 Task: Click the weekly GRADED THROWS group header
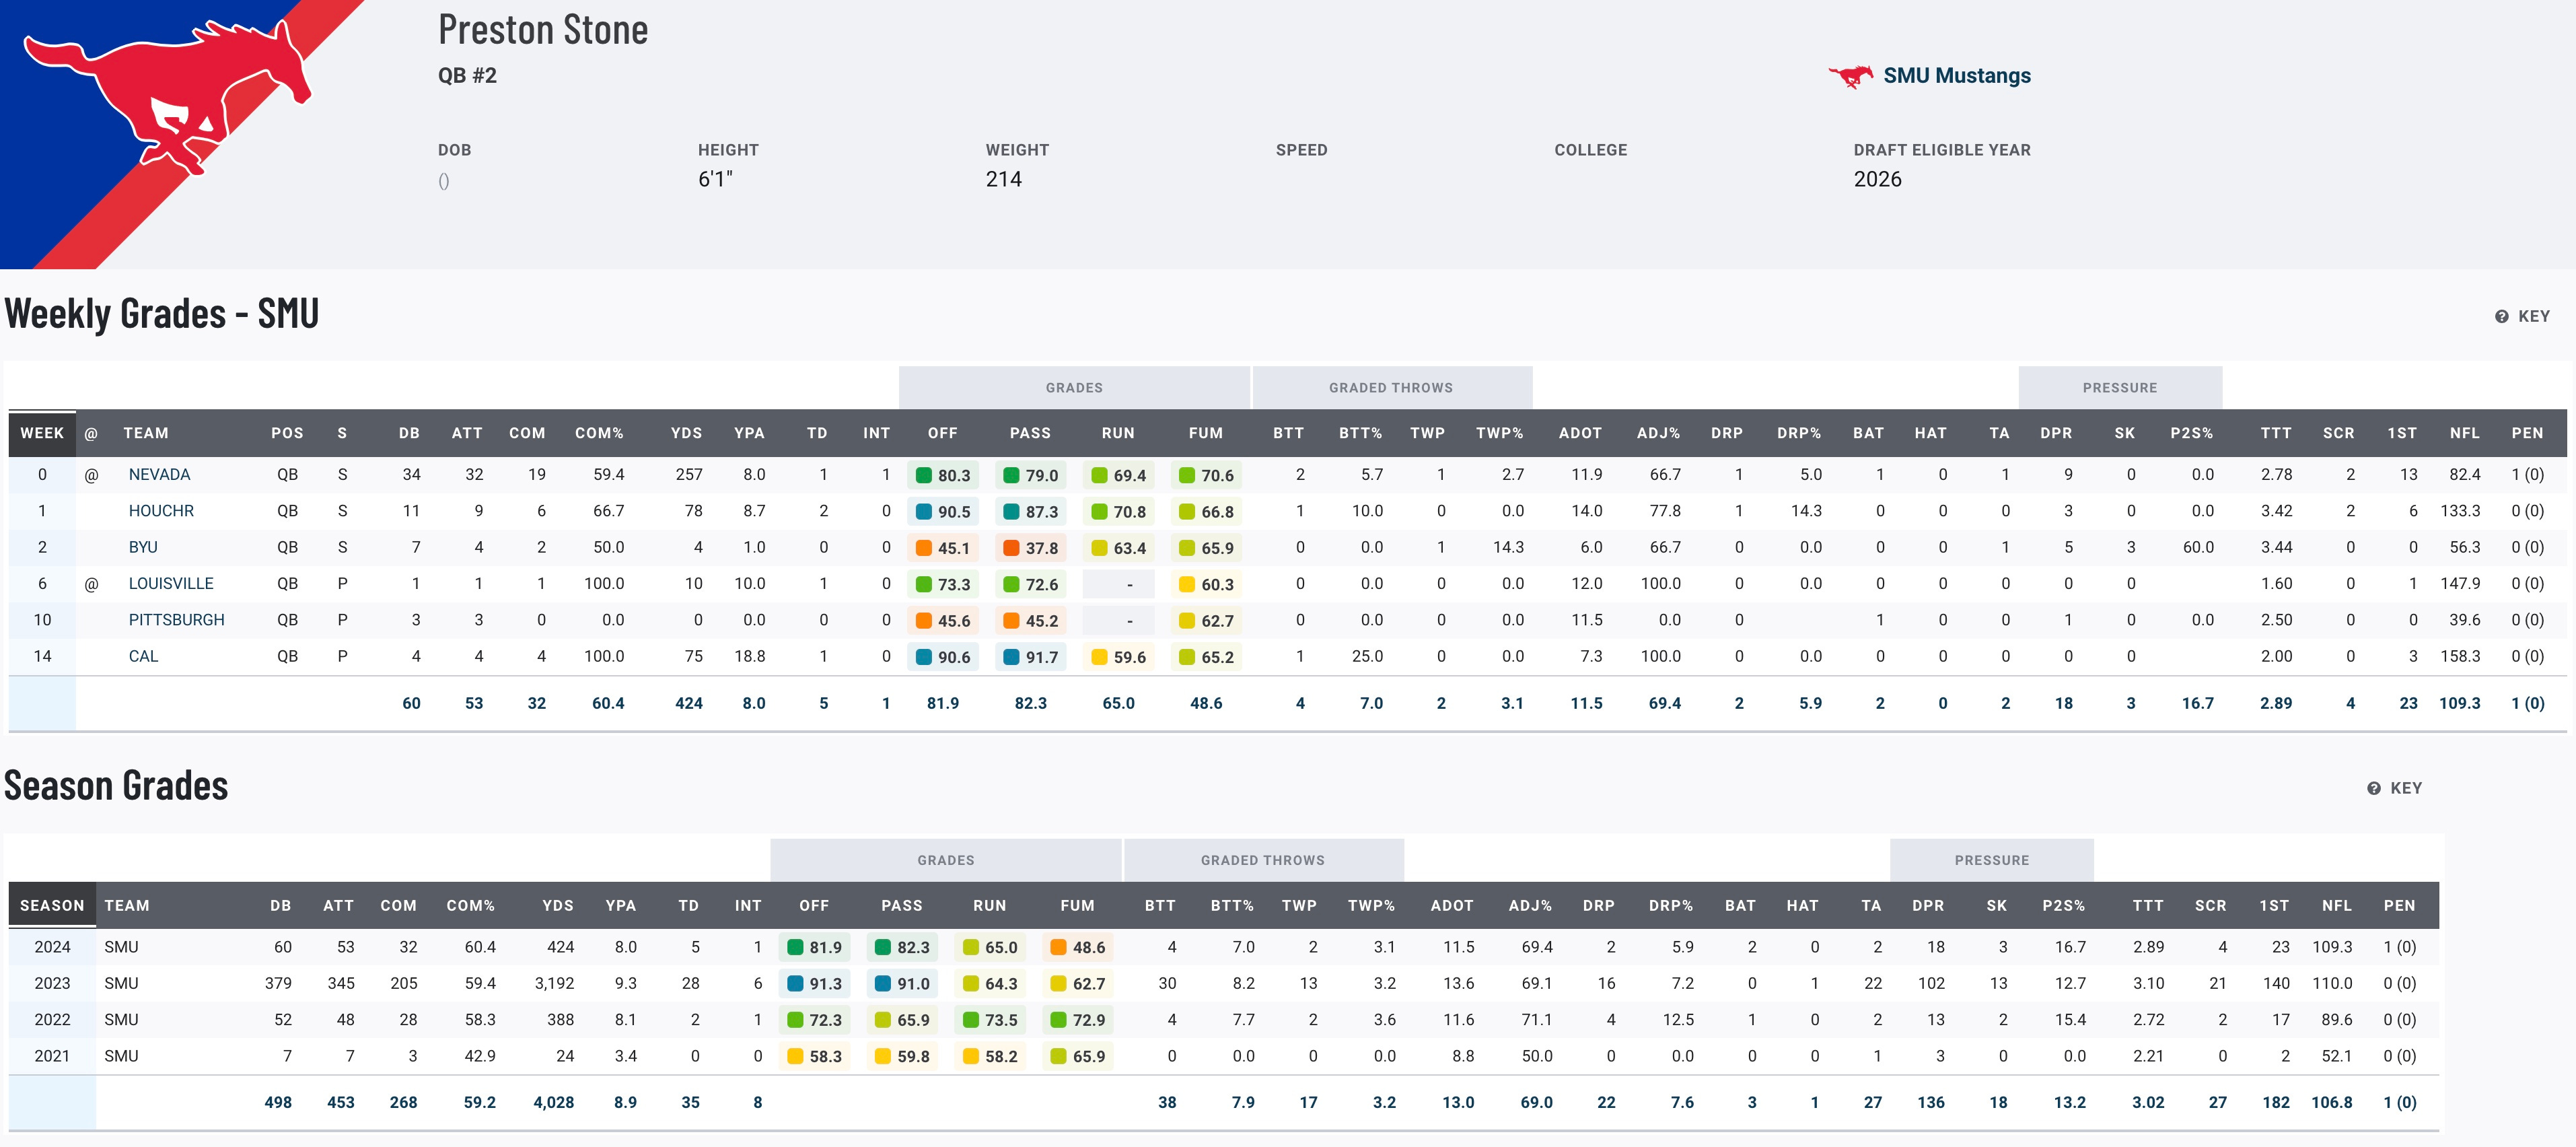(x=1391, y=387)
